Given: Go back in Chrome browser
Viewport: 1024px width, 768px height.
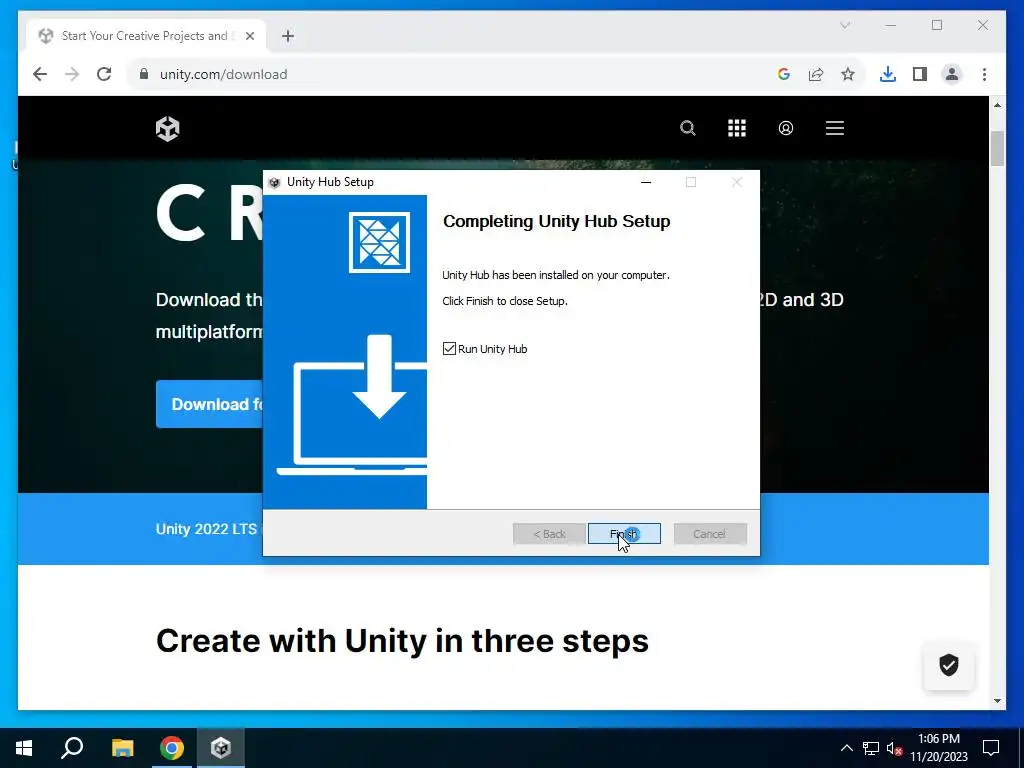Looking at the screenshot, I should coord(40,74).
